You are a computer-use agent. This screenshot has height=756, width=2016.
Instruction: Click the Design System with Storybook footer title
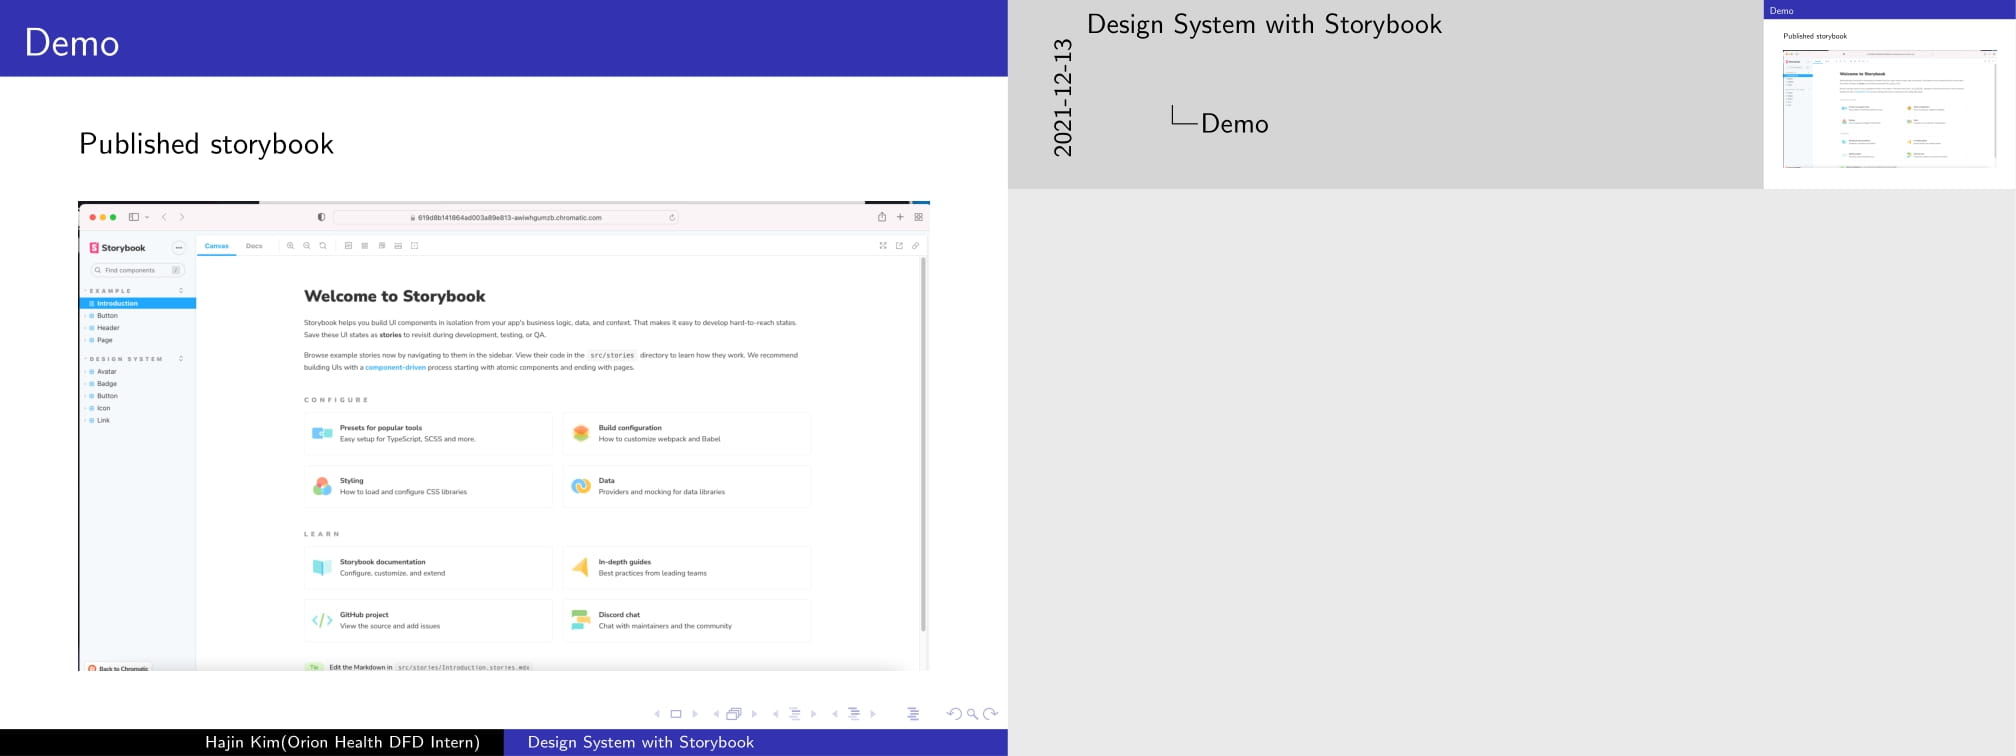click(641, 742)
